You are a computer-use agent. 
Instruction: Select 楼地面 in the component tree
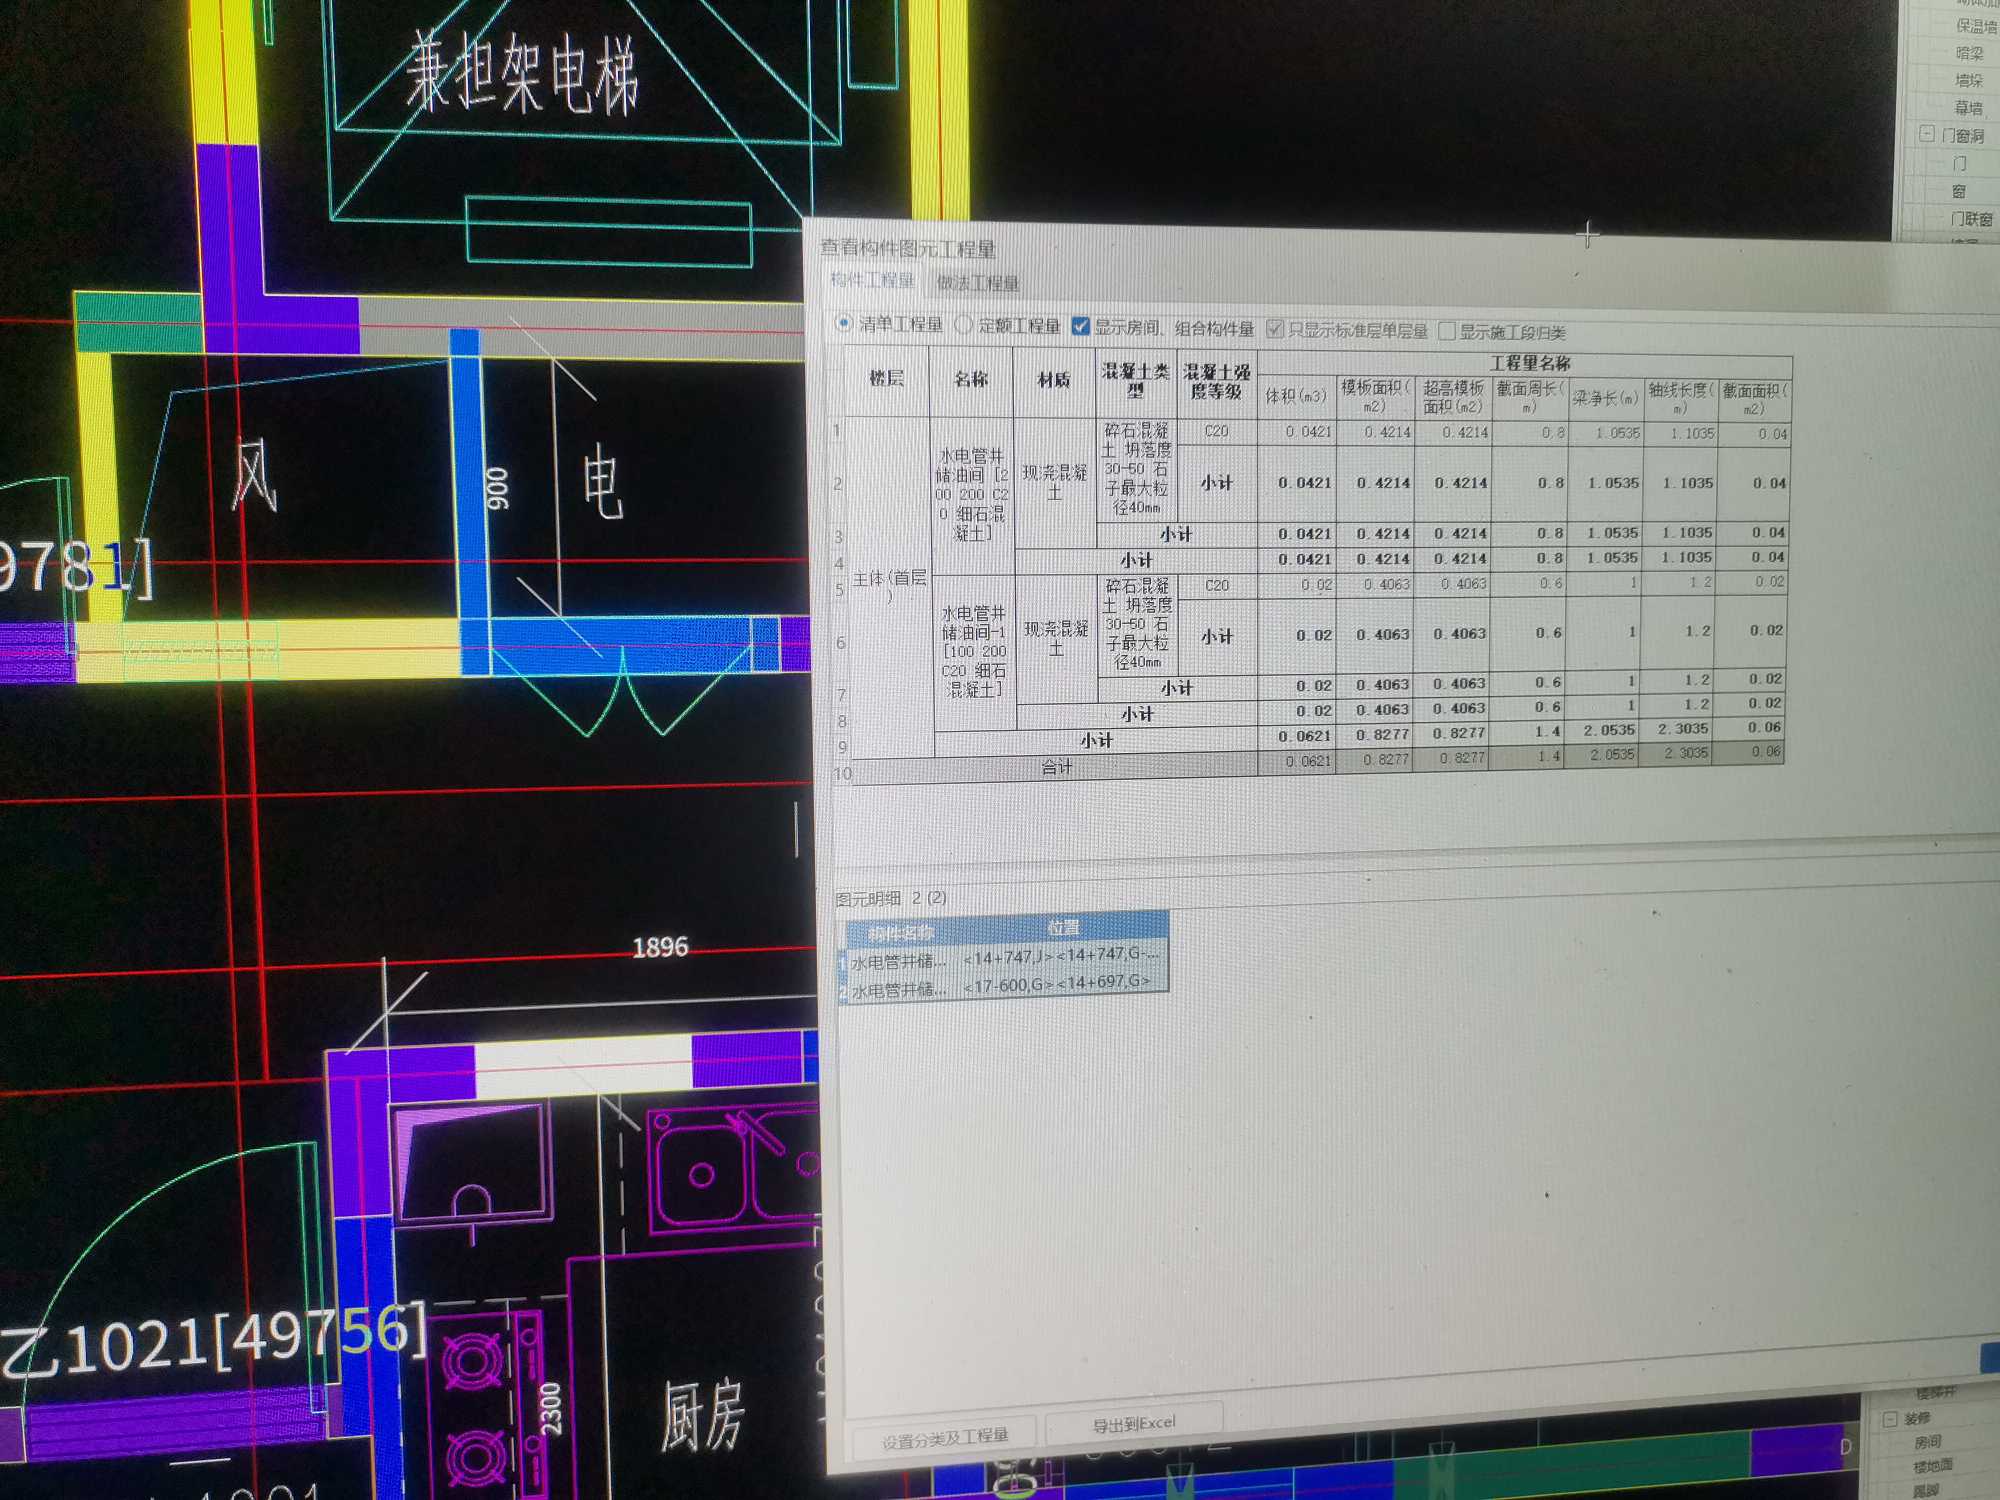click(x=1932, y=1467)
